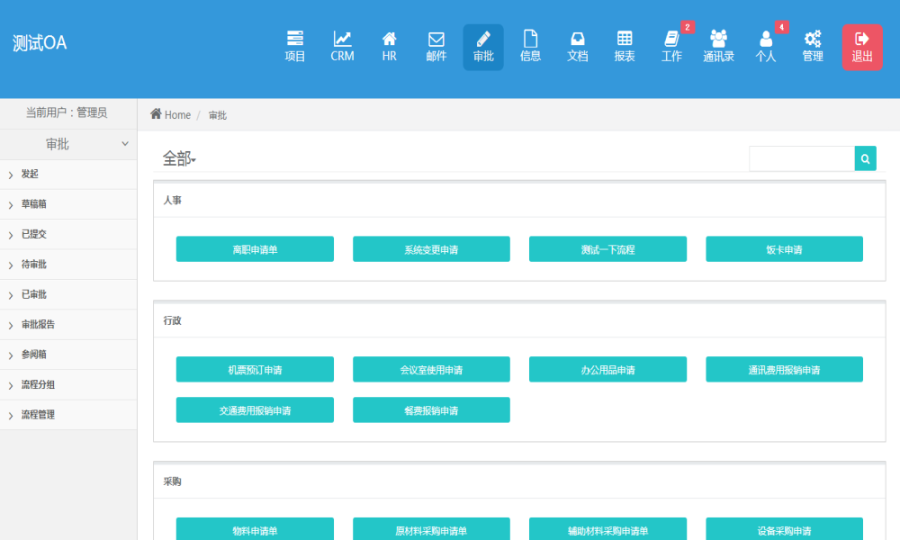Collapse the 审批 sidebar section header
Screen dimensions: 900x540
(68, 144)
